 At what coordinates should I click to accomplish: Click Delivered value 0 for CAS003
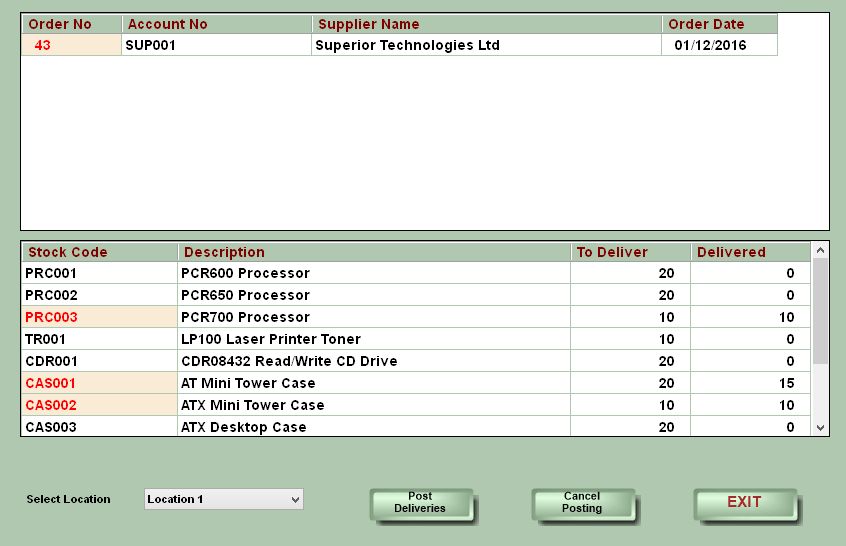[x=751, y=427]
